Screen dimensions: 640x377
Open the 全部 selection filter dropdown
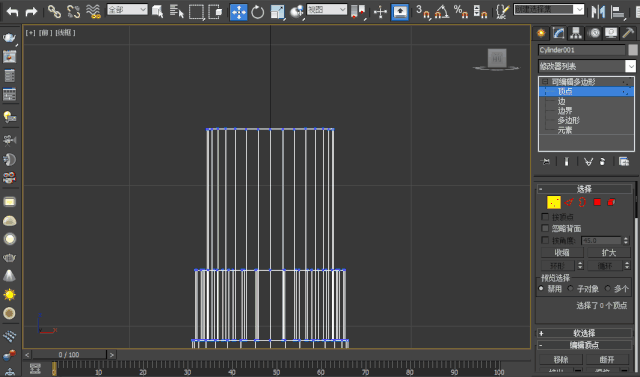coord(127,9)
